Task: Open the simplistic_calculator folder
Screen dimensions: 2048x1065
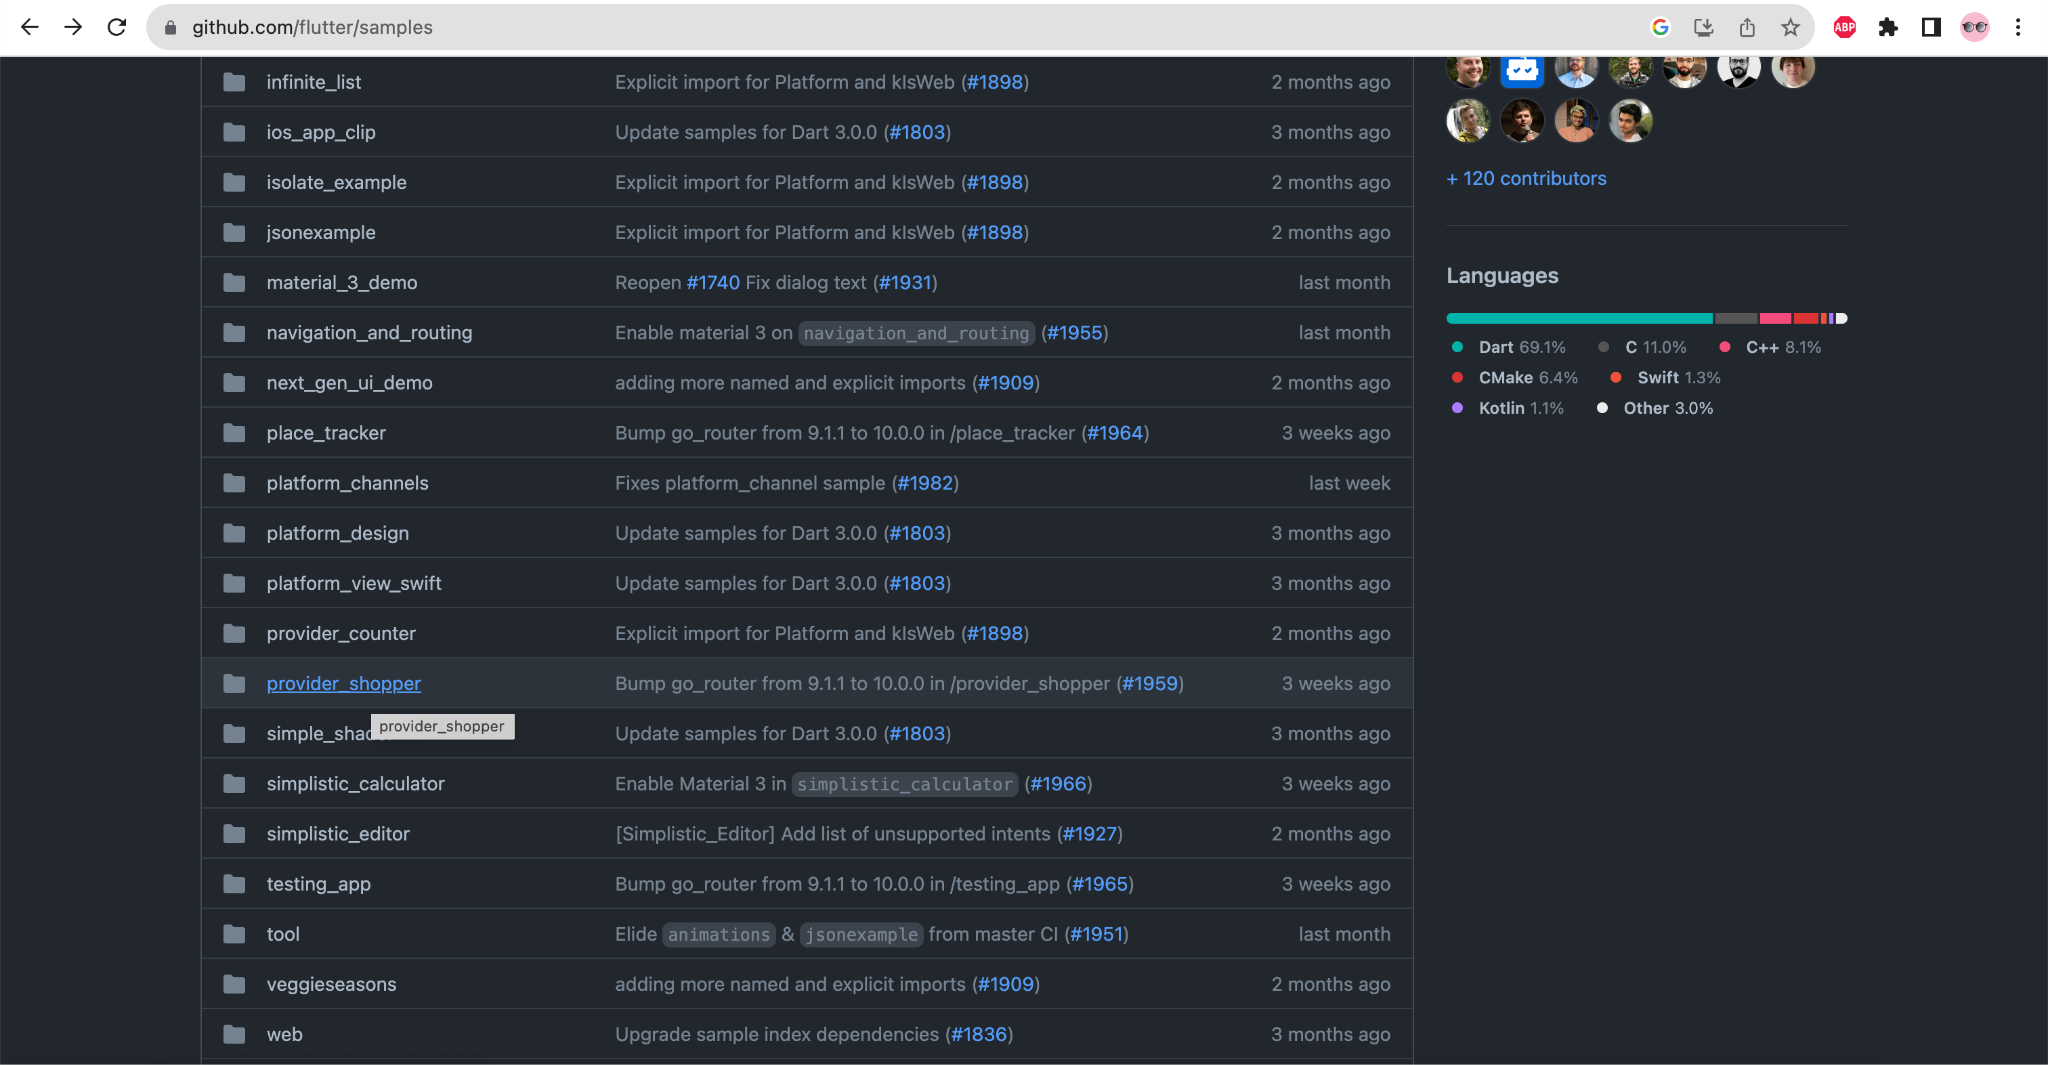Action: click(355, 783)
